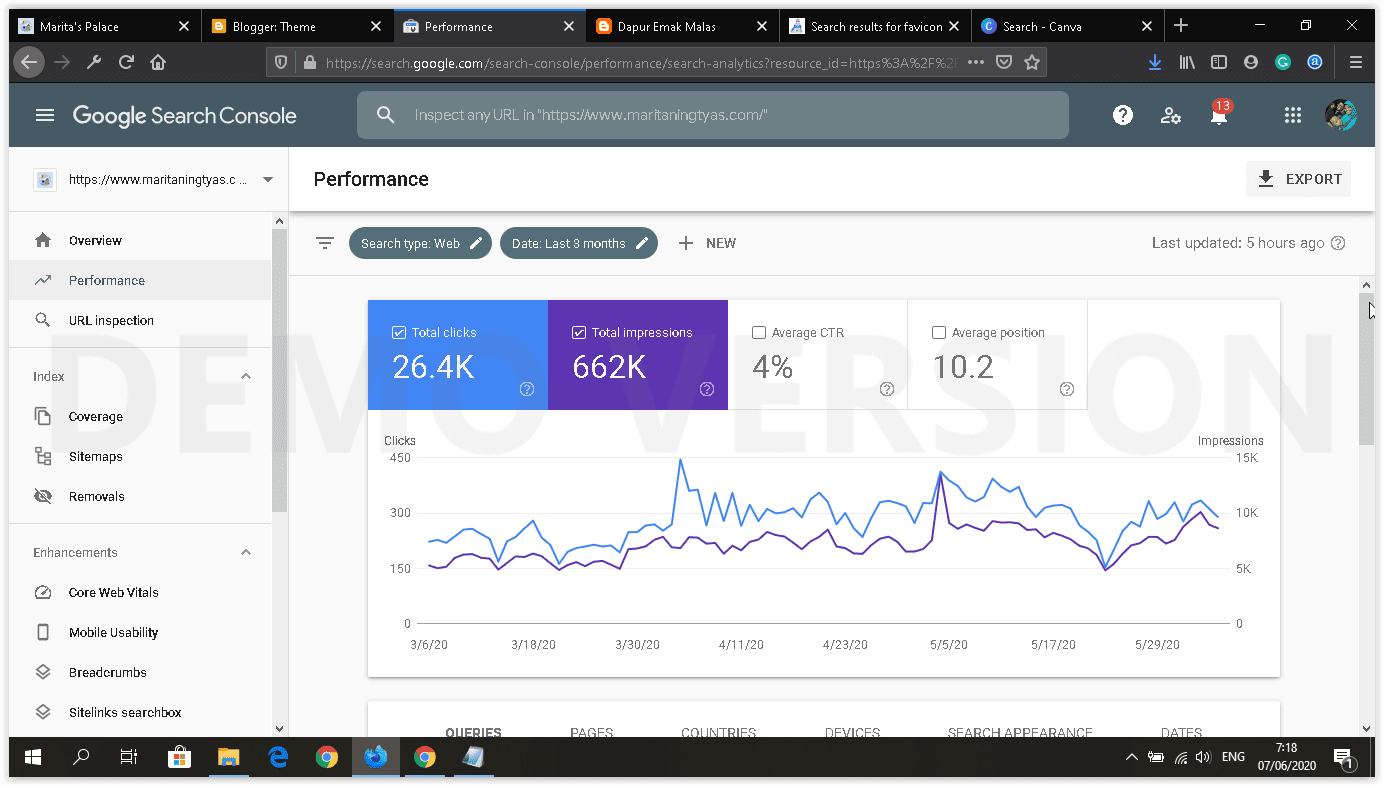Click help icon on Average CTR card

coord(887,389)
